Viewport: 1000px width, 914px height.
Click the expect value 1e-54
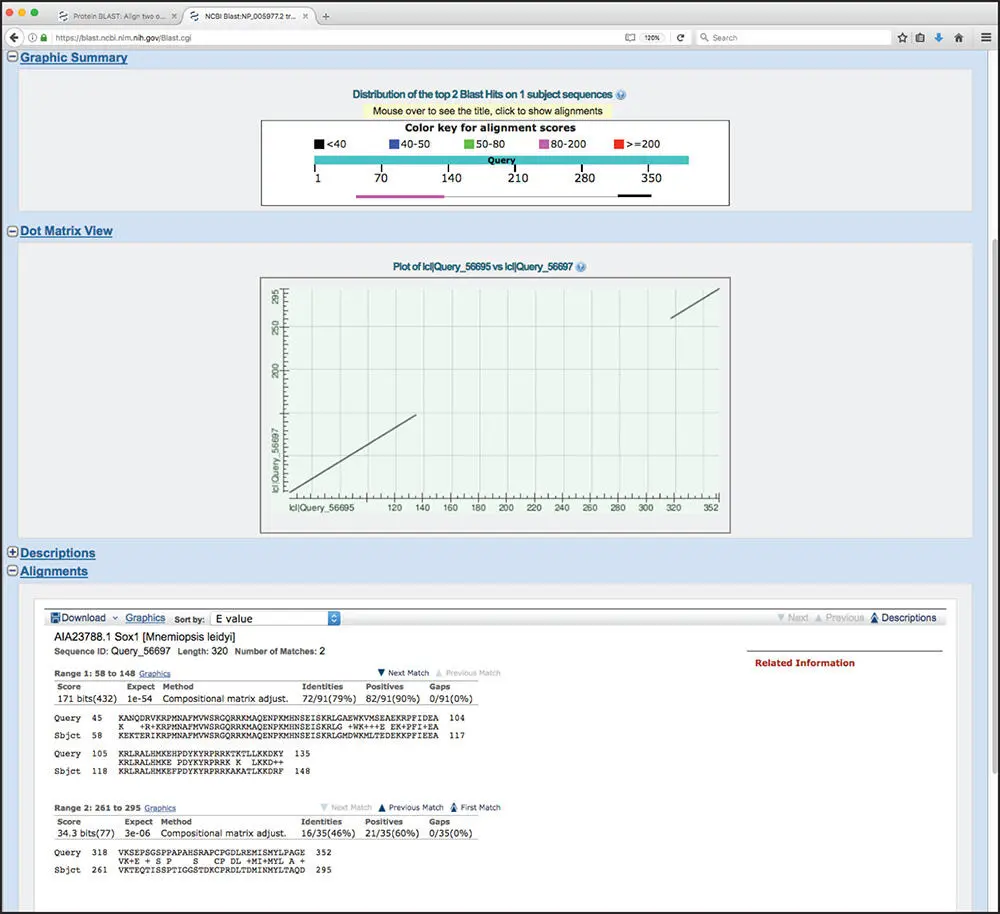(x=140, y=698)
